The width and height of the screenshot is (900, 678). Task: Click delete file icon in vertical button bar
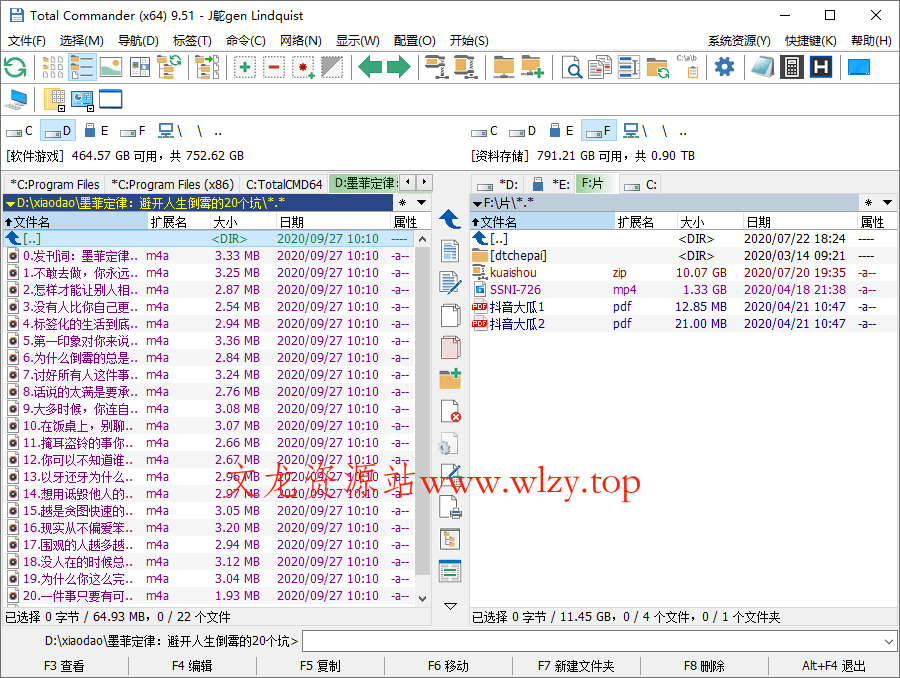450,411
